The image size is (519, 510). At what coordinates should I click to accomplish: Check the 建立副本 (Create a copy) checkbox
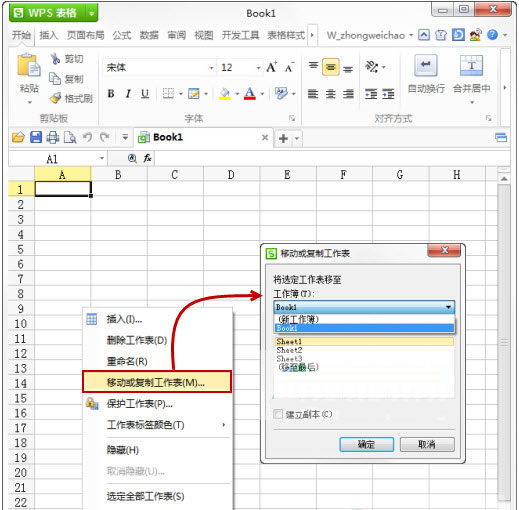[278, 414]
